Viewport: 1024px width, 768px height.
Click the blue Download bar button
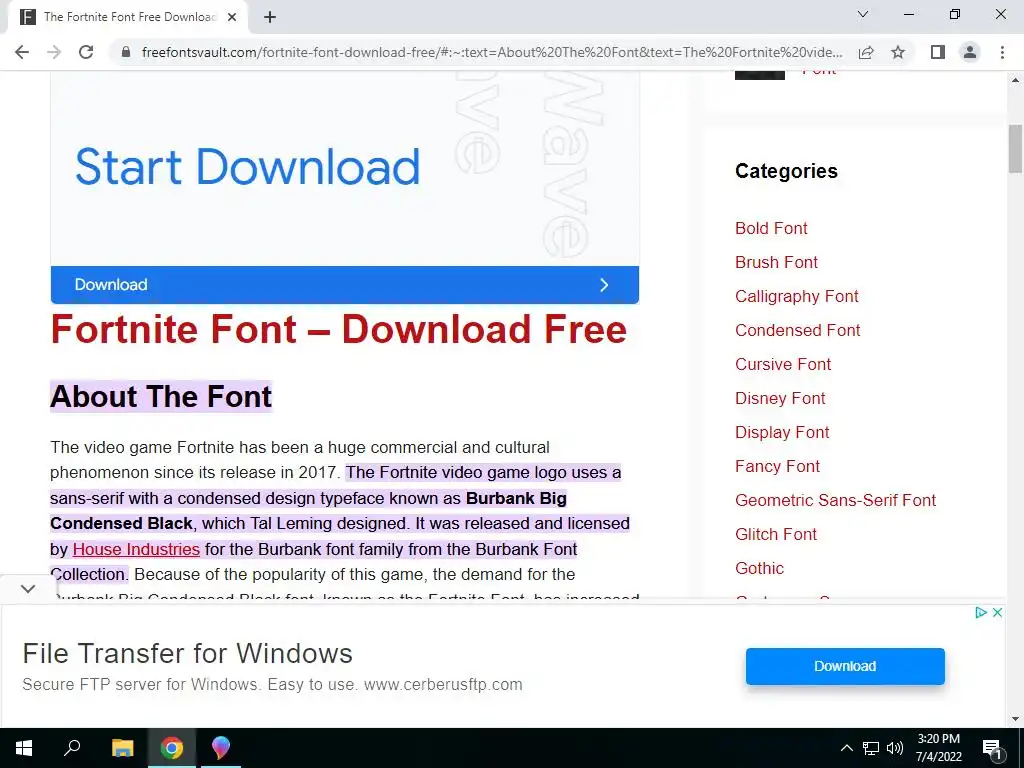(x=345, y=285)
